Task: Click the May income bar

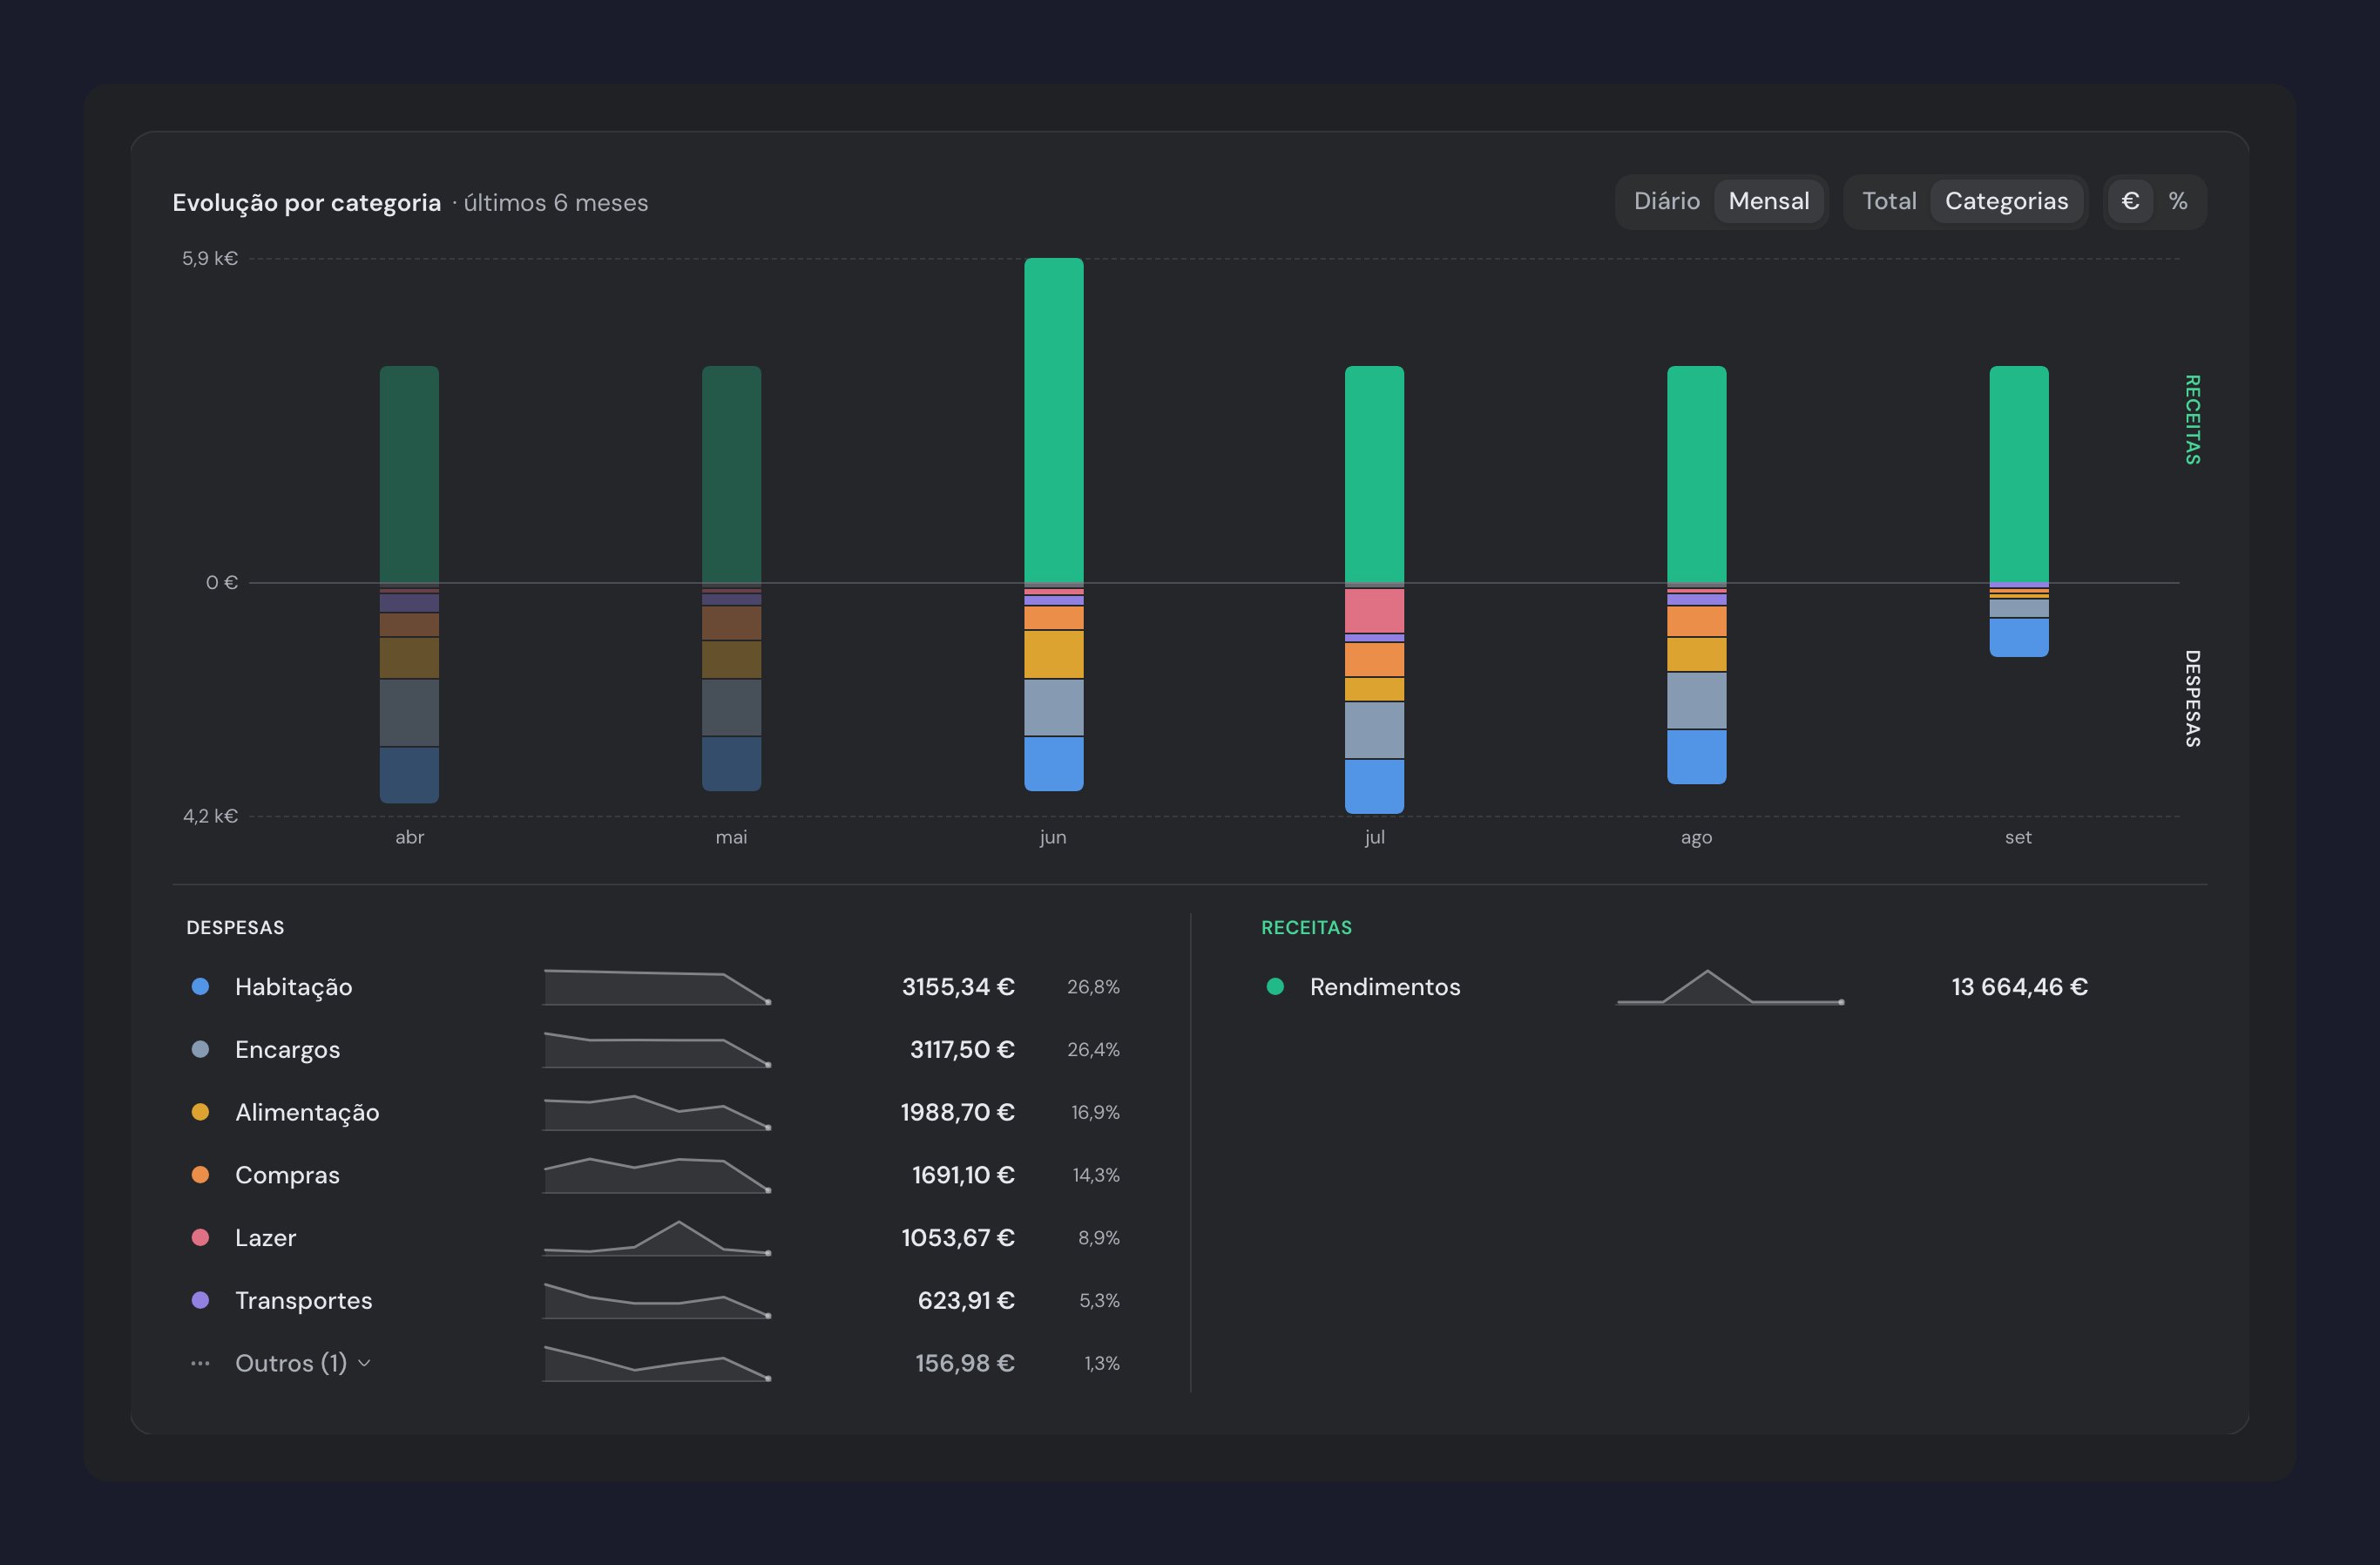Action: tap(731, 474)
